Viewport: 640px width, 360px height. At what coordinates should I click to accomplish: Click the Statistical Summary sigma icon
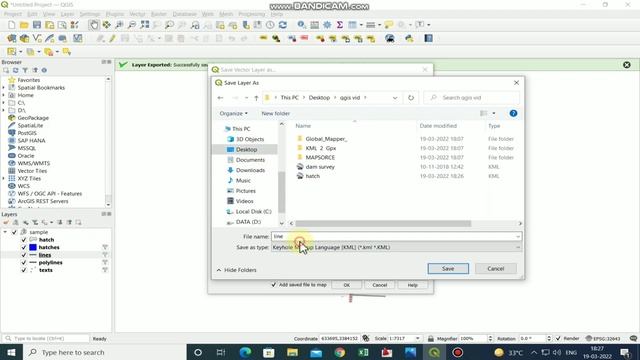pyautogui.click(x=340, y=25)
